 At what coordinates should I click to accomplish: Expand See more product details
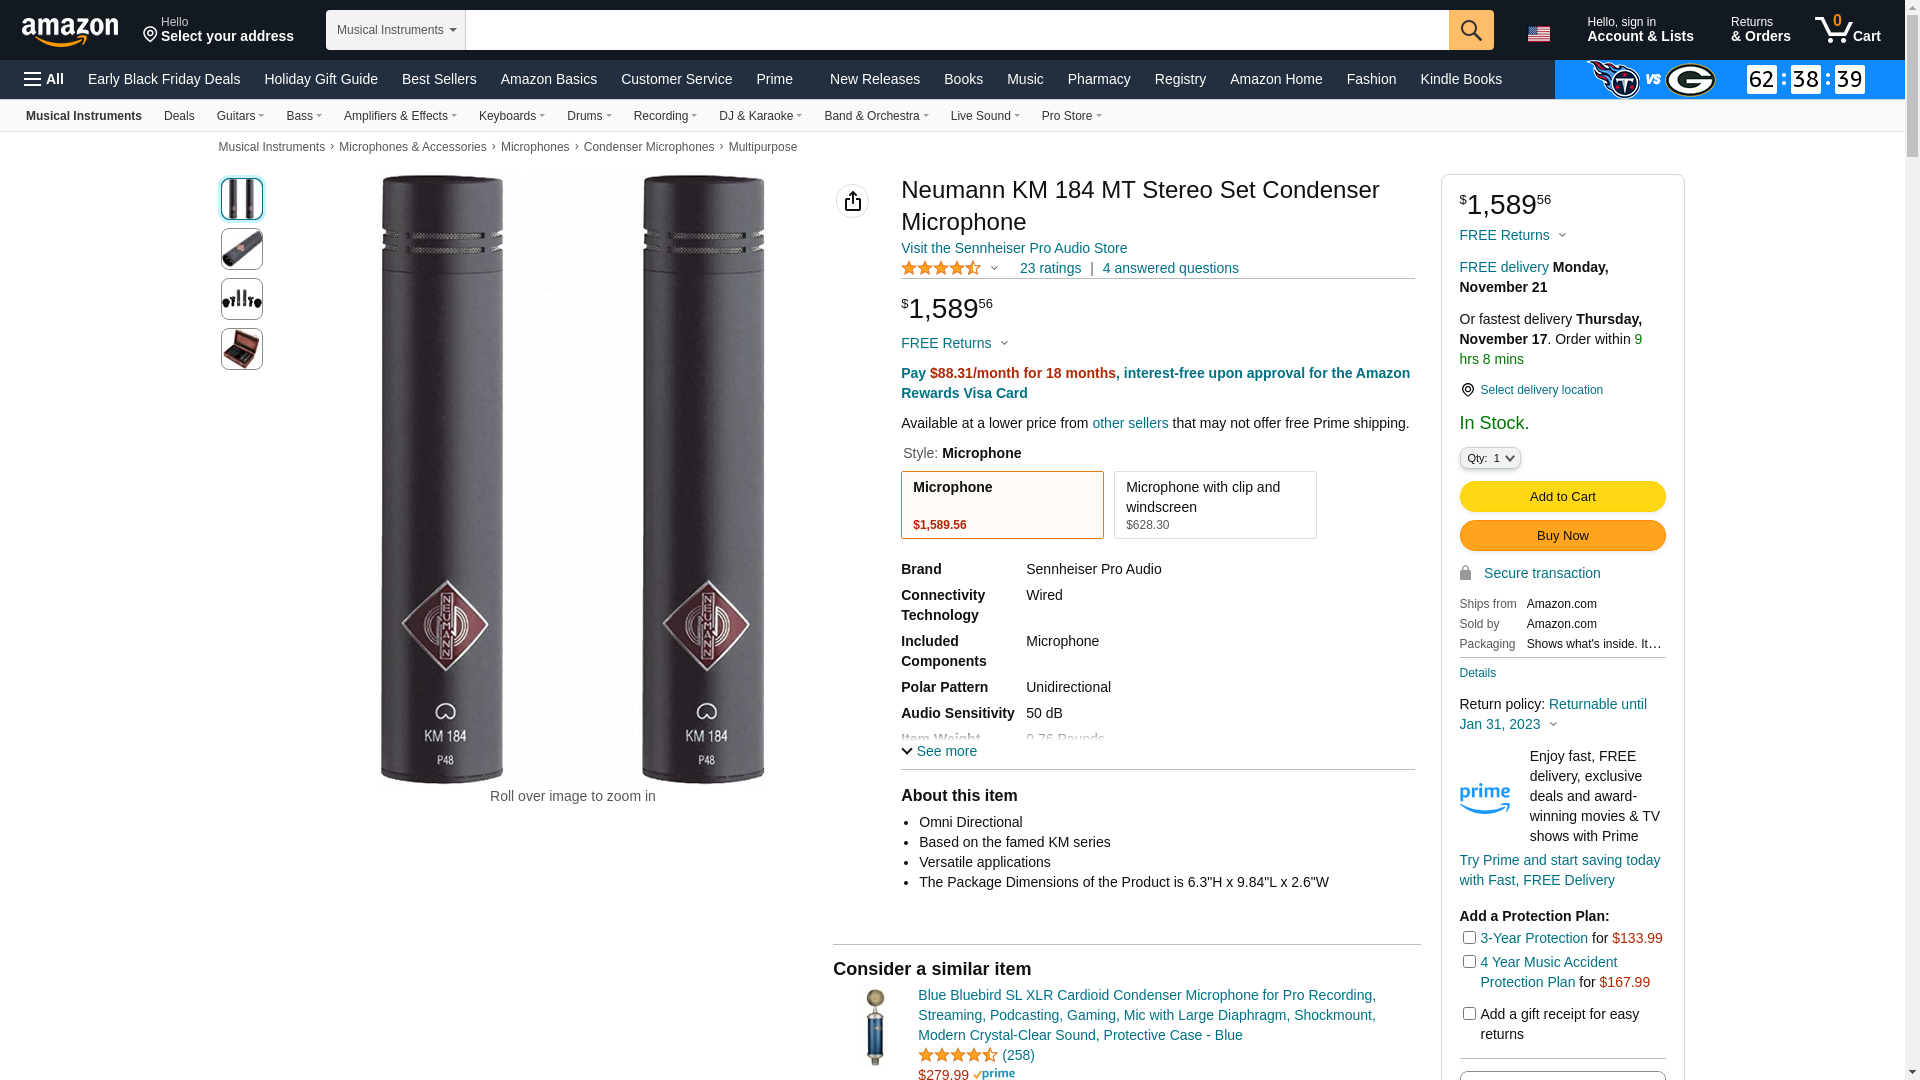(939, 751)
